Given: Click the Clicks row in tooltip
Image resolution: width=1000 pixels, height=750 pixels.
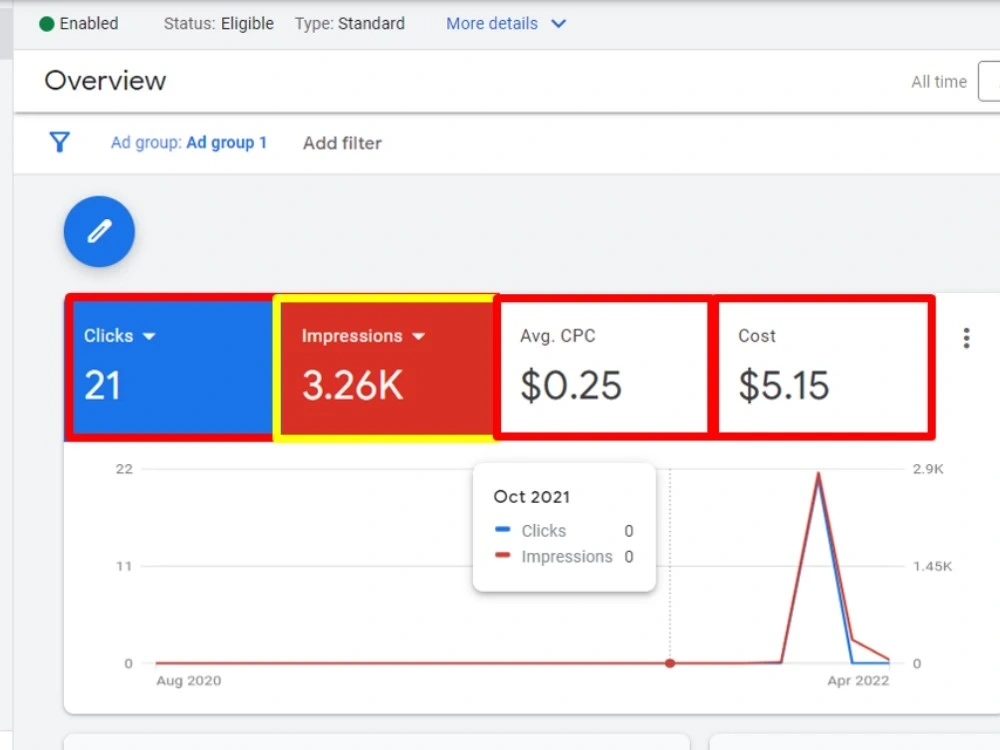Looking at the screenshot, I should click(564, 531).
